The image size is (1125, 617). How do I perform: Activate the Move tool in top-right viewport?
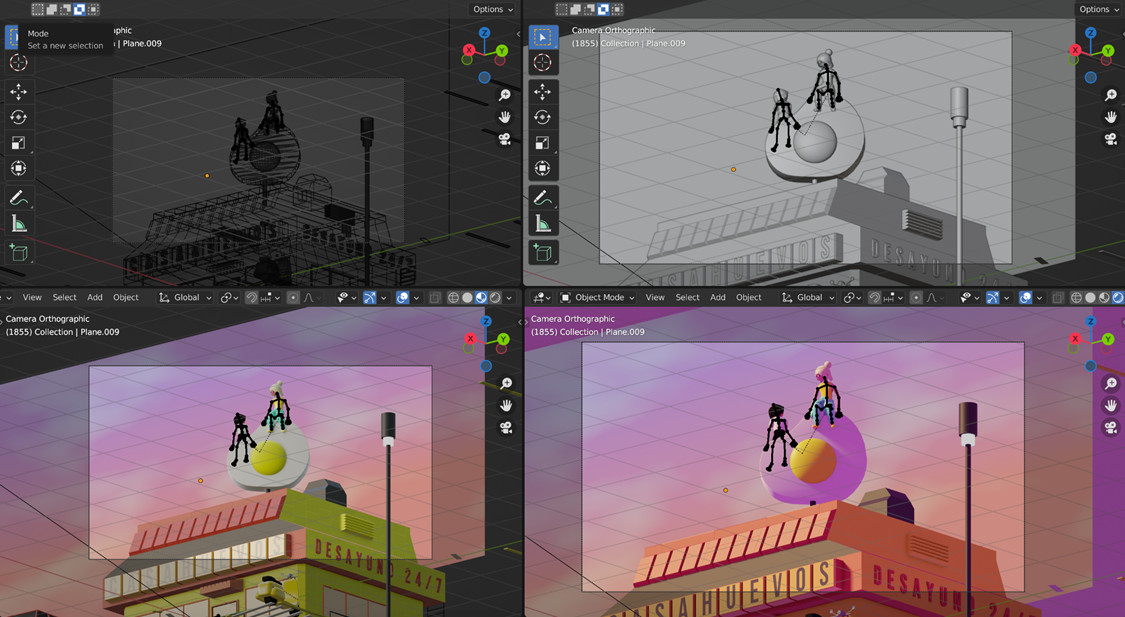(x=542, y=92)
